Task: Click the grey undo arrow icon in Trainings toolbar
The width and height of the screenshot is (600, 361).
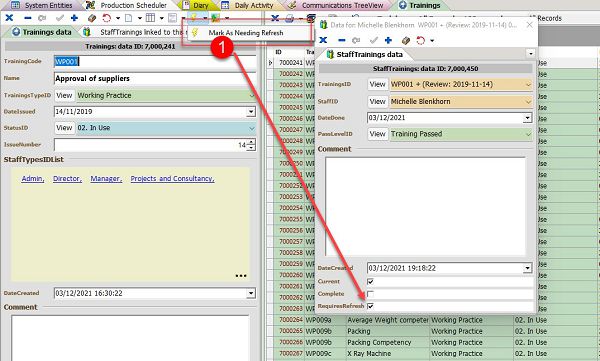Action: coord(42,18)
